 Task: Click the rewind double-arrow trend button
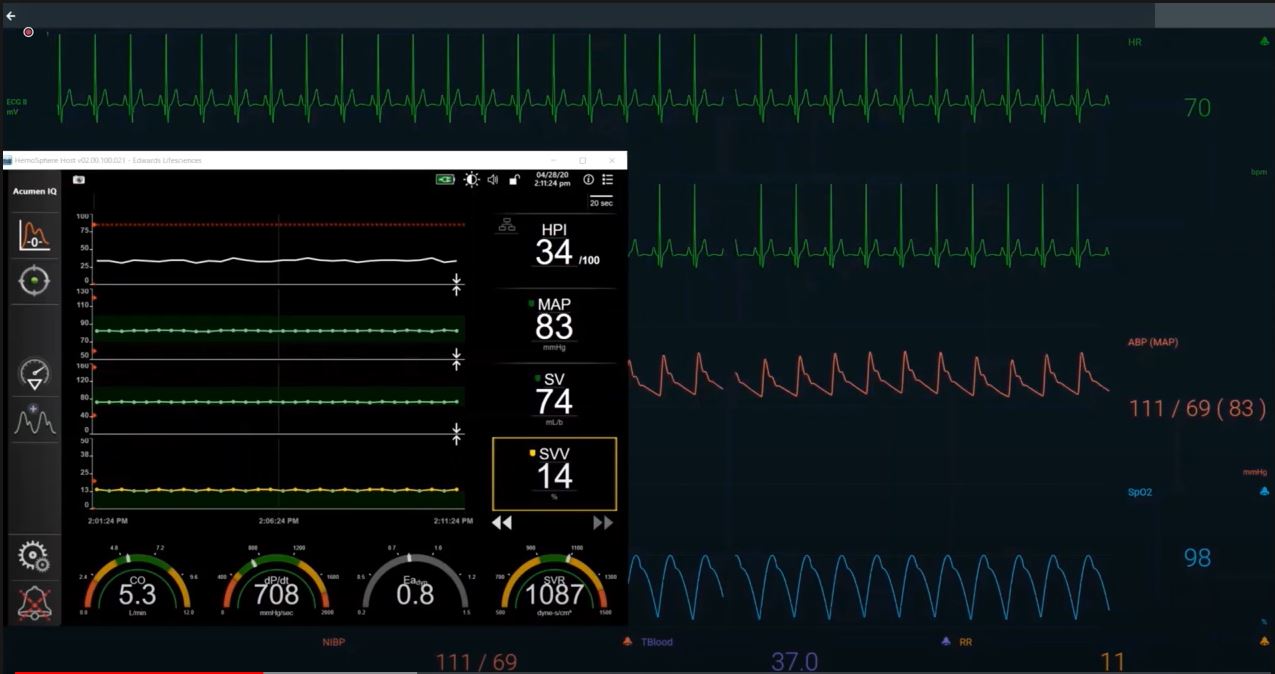502,523
